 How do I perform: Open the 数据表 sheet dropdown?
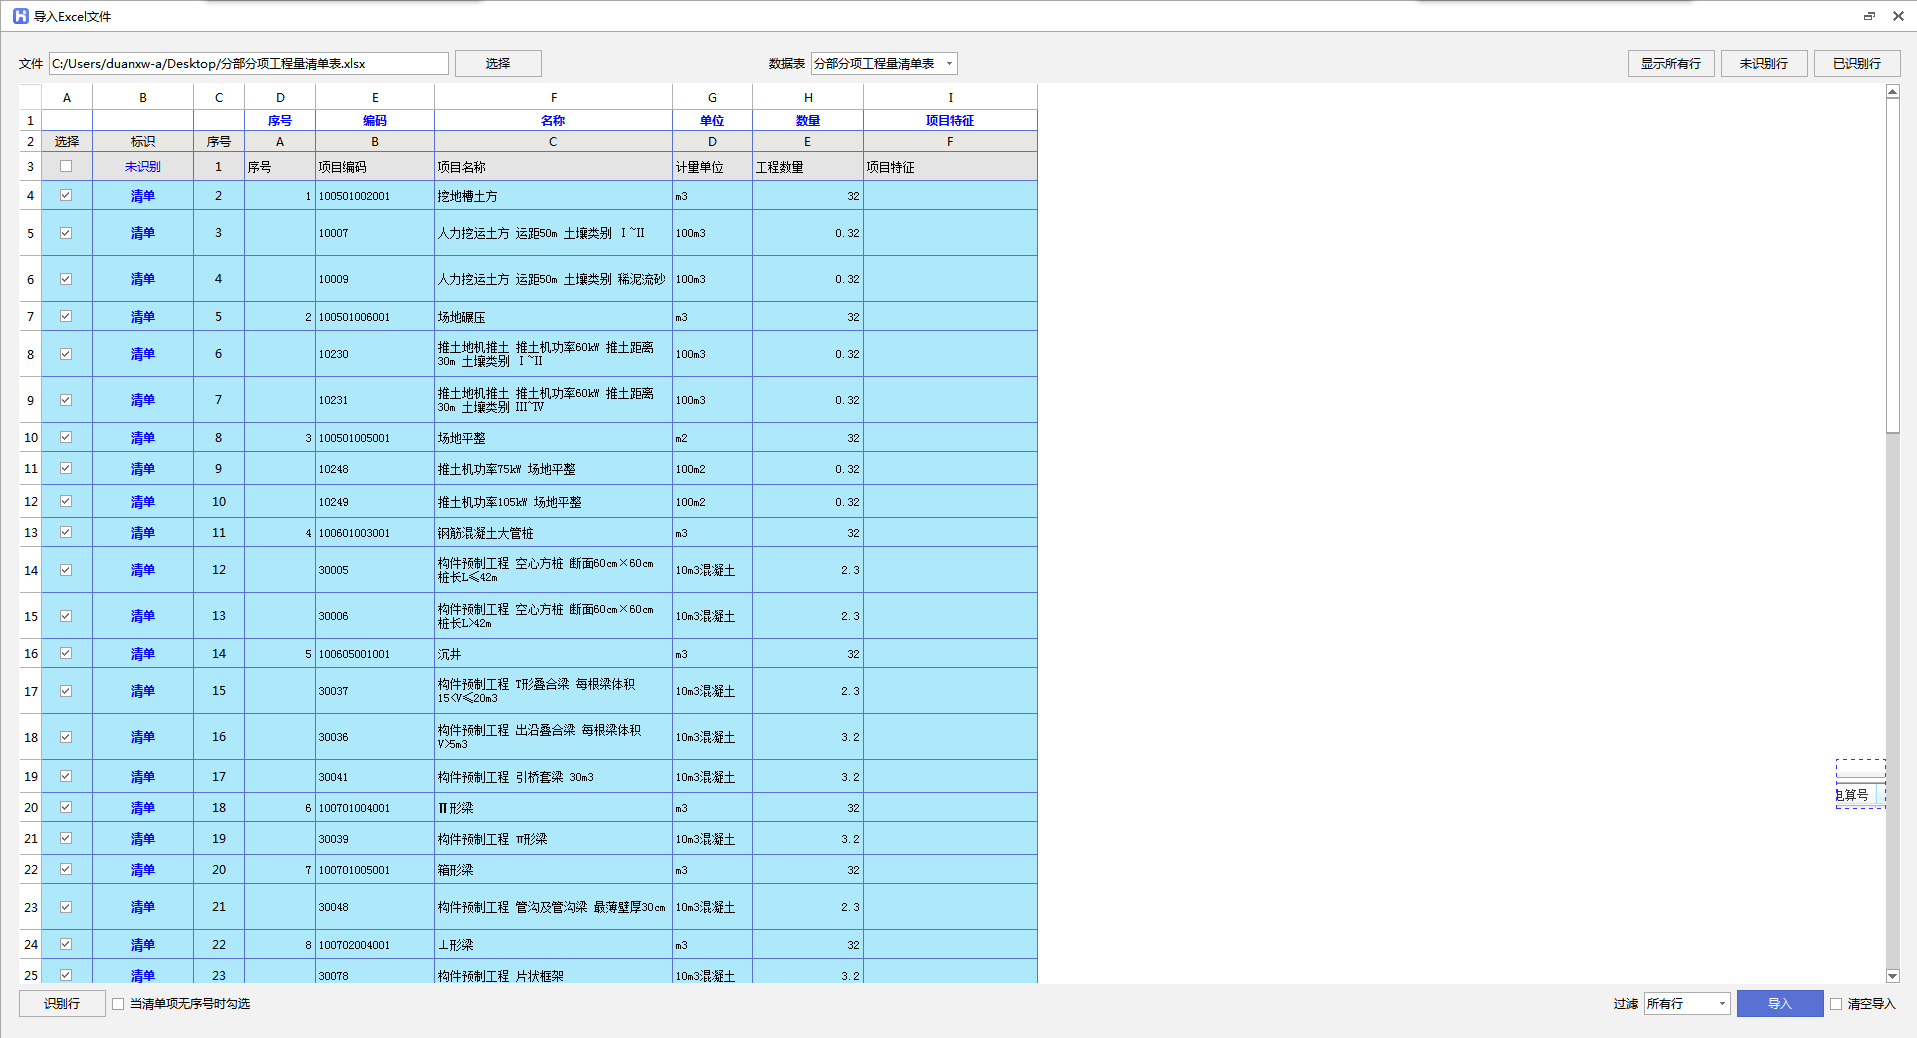coord(884,64)
